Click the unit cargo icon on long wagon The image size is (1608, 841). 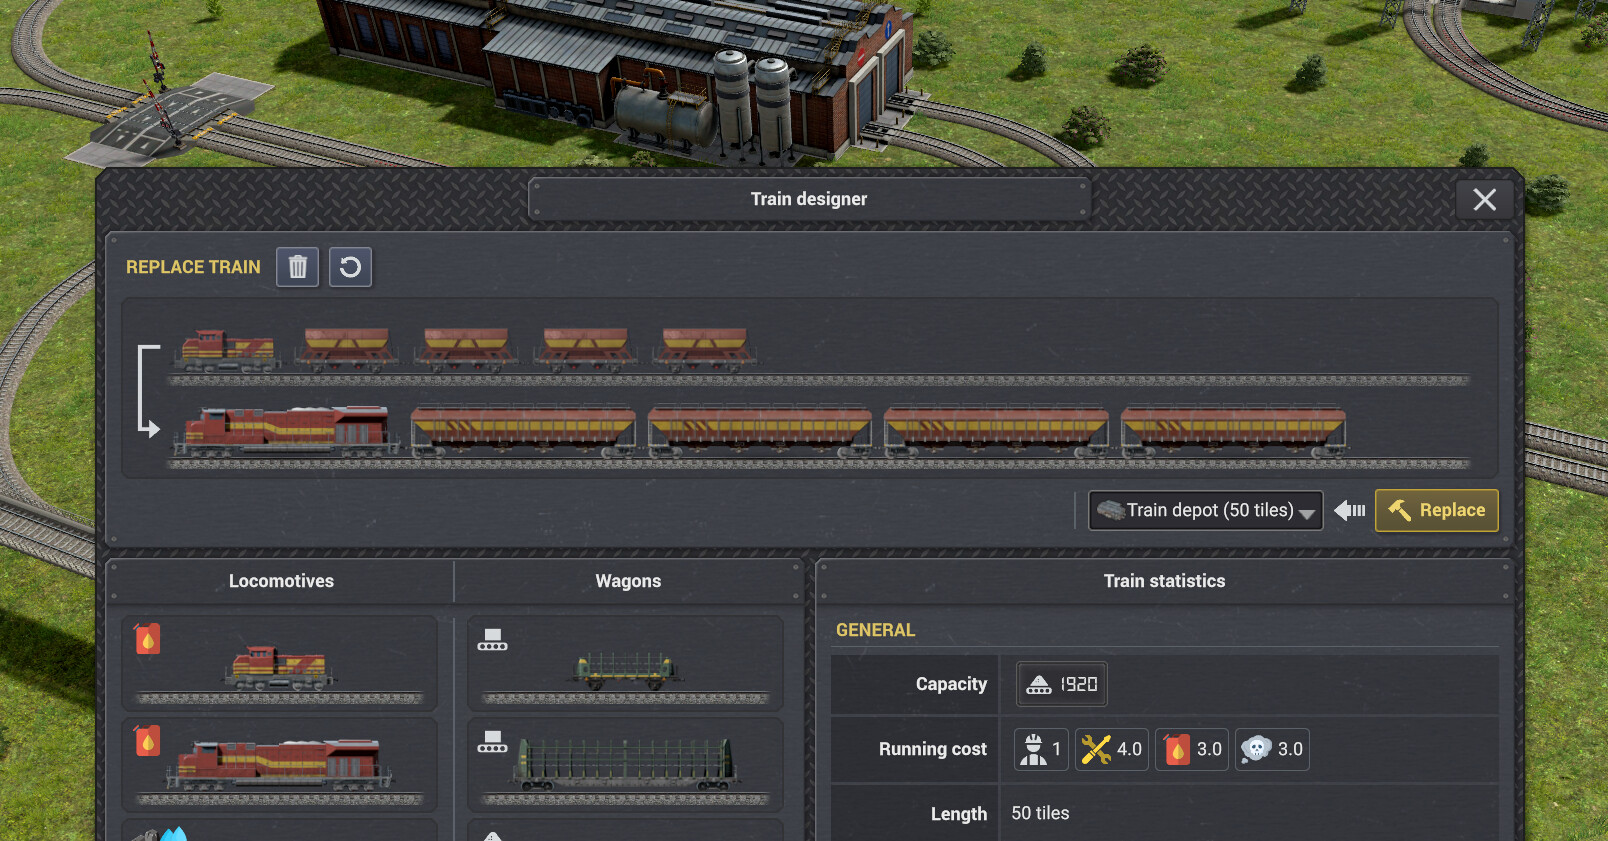tap(492, 742)
